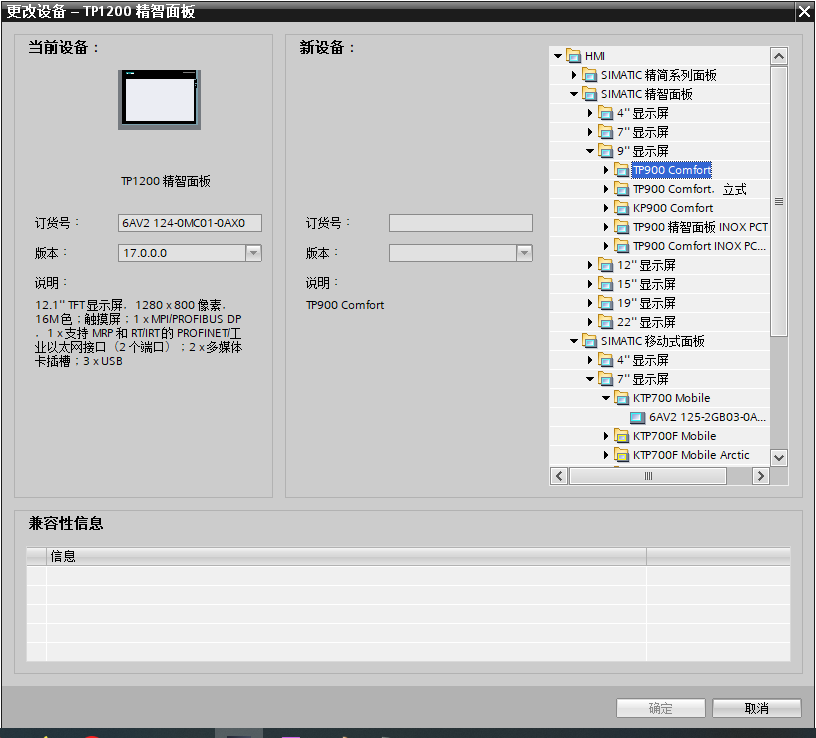Click new device 订货号 field
816x738 pixels.
click(461, 223)
